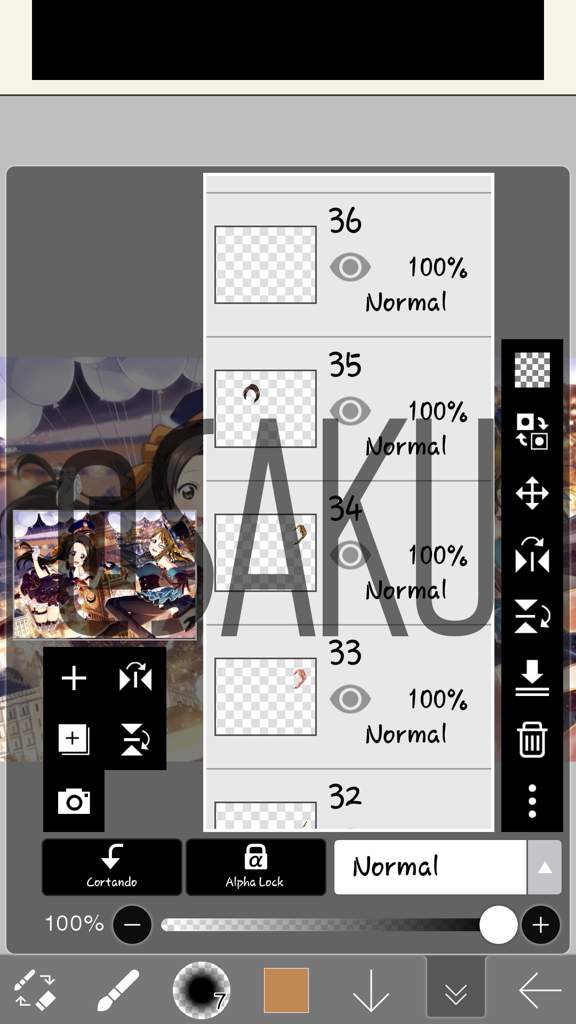Screen dimensions: 576x1024
Task: Increase opacity with plus button
Action: [x=541, y=925]
